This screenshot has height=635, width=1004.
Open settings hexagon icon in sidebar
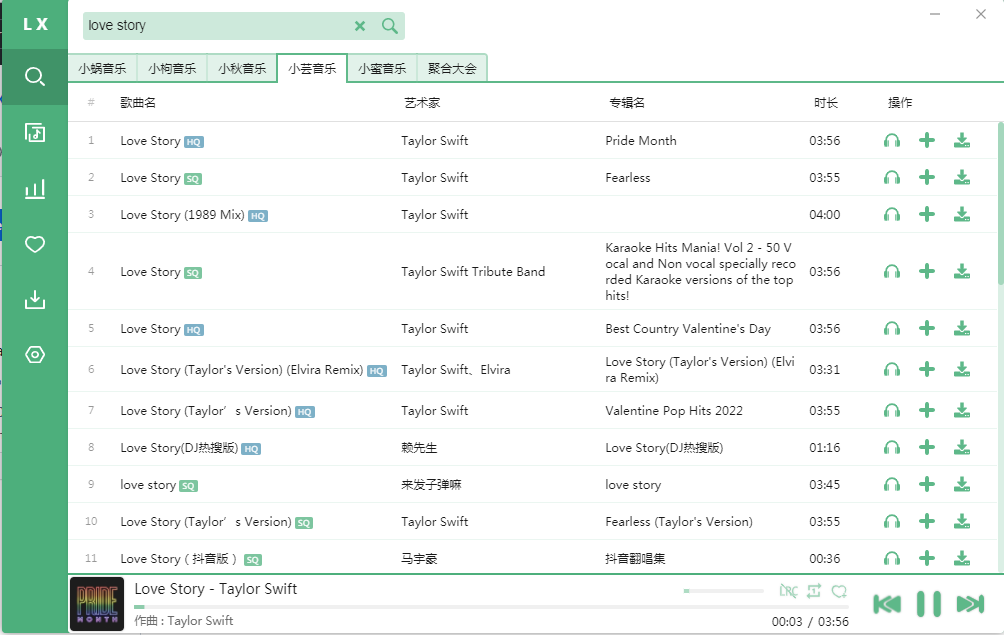point(35,355)
